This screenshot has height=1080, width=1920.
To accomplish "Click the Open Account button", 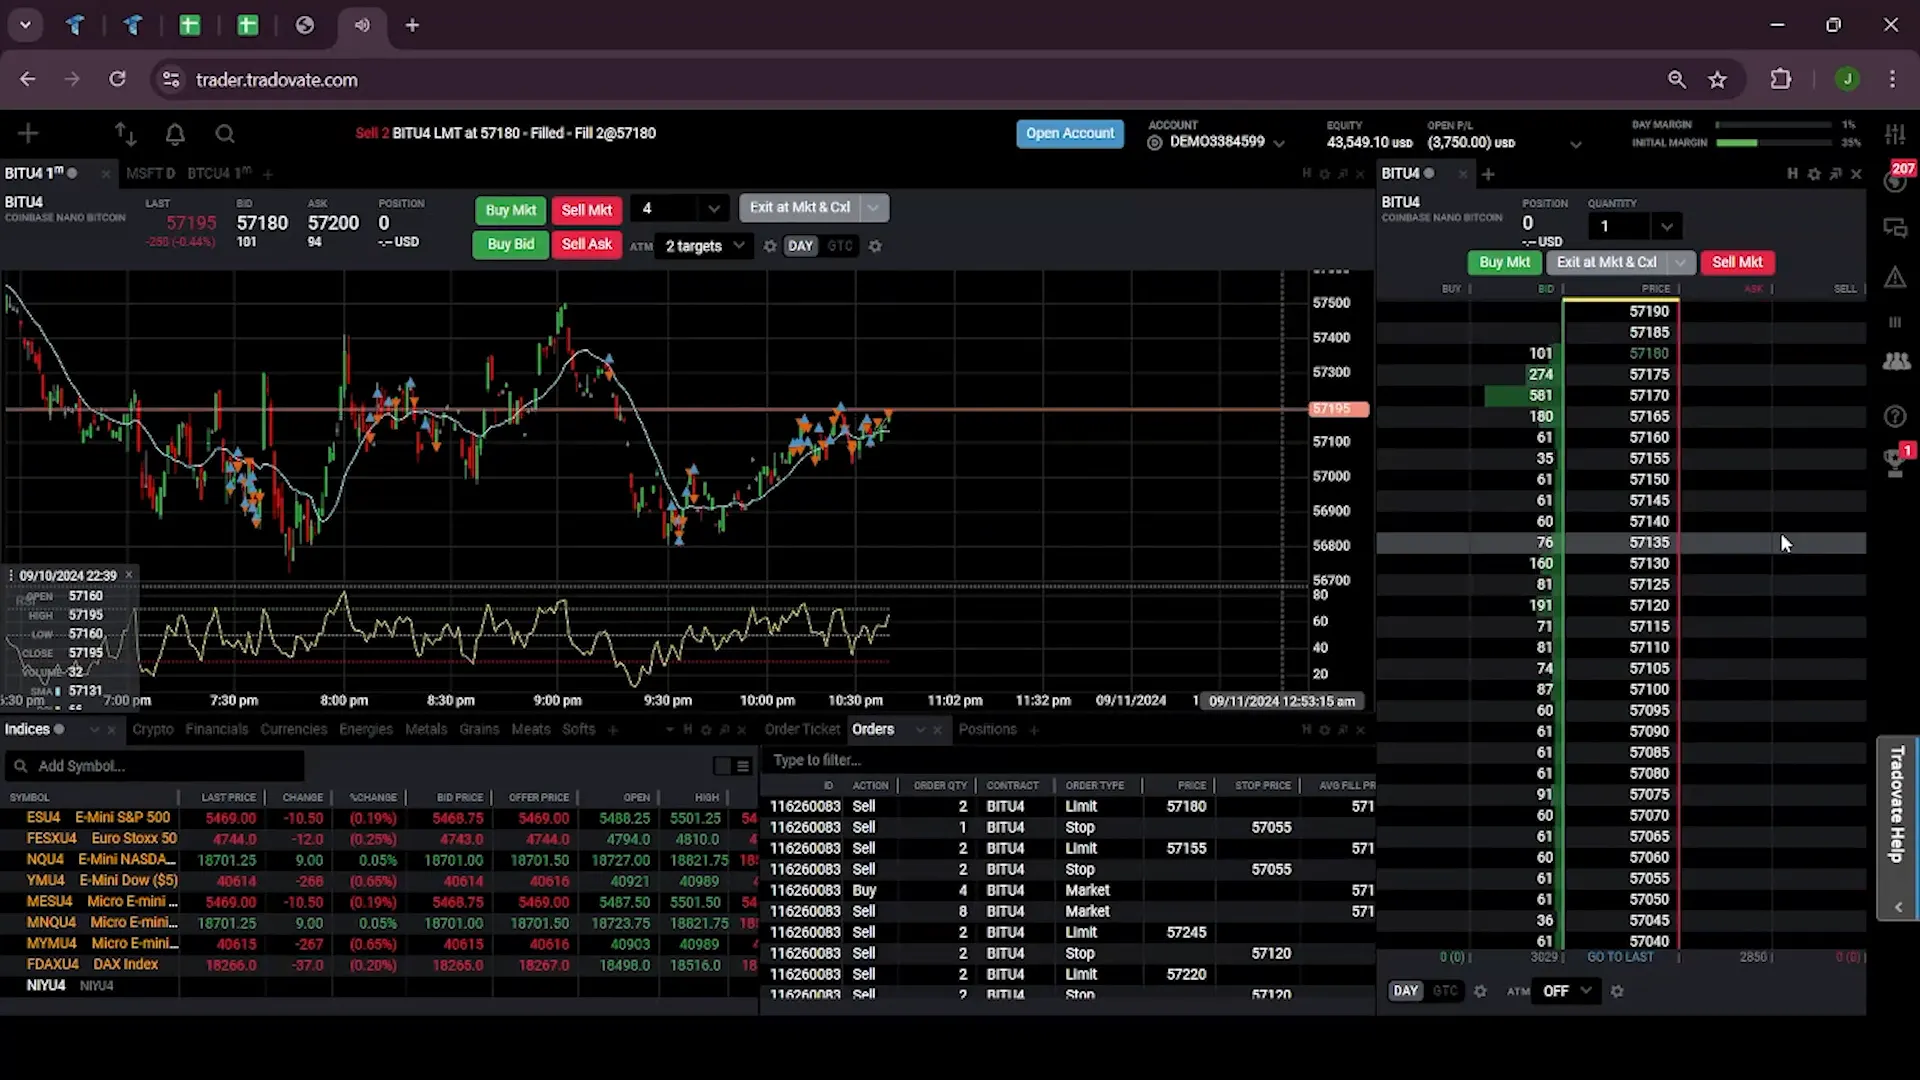I will tap(1070, 133).
